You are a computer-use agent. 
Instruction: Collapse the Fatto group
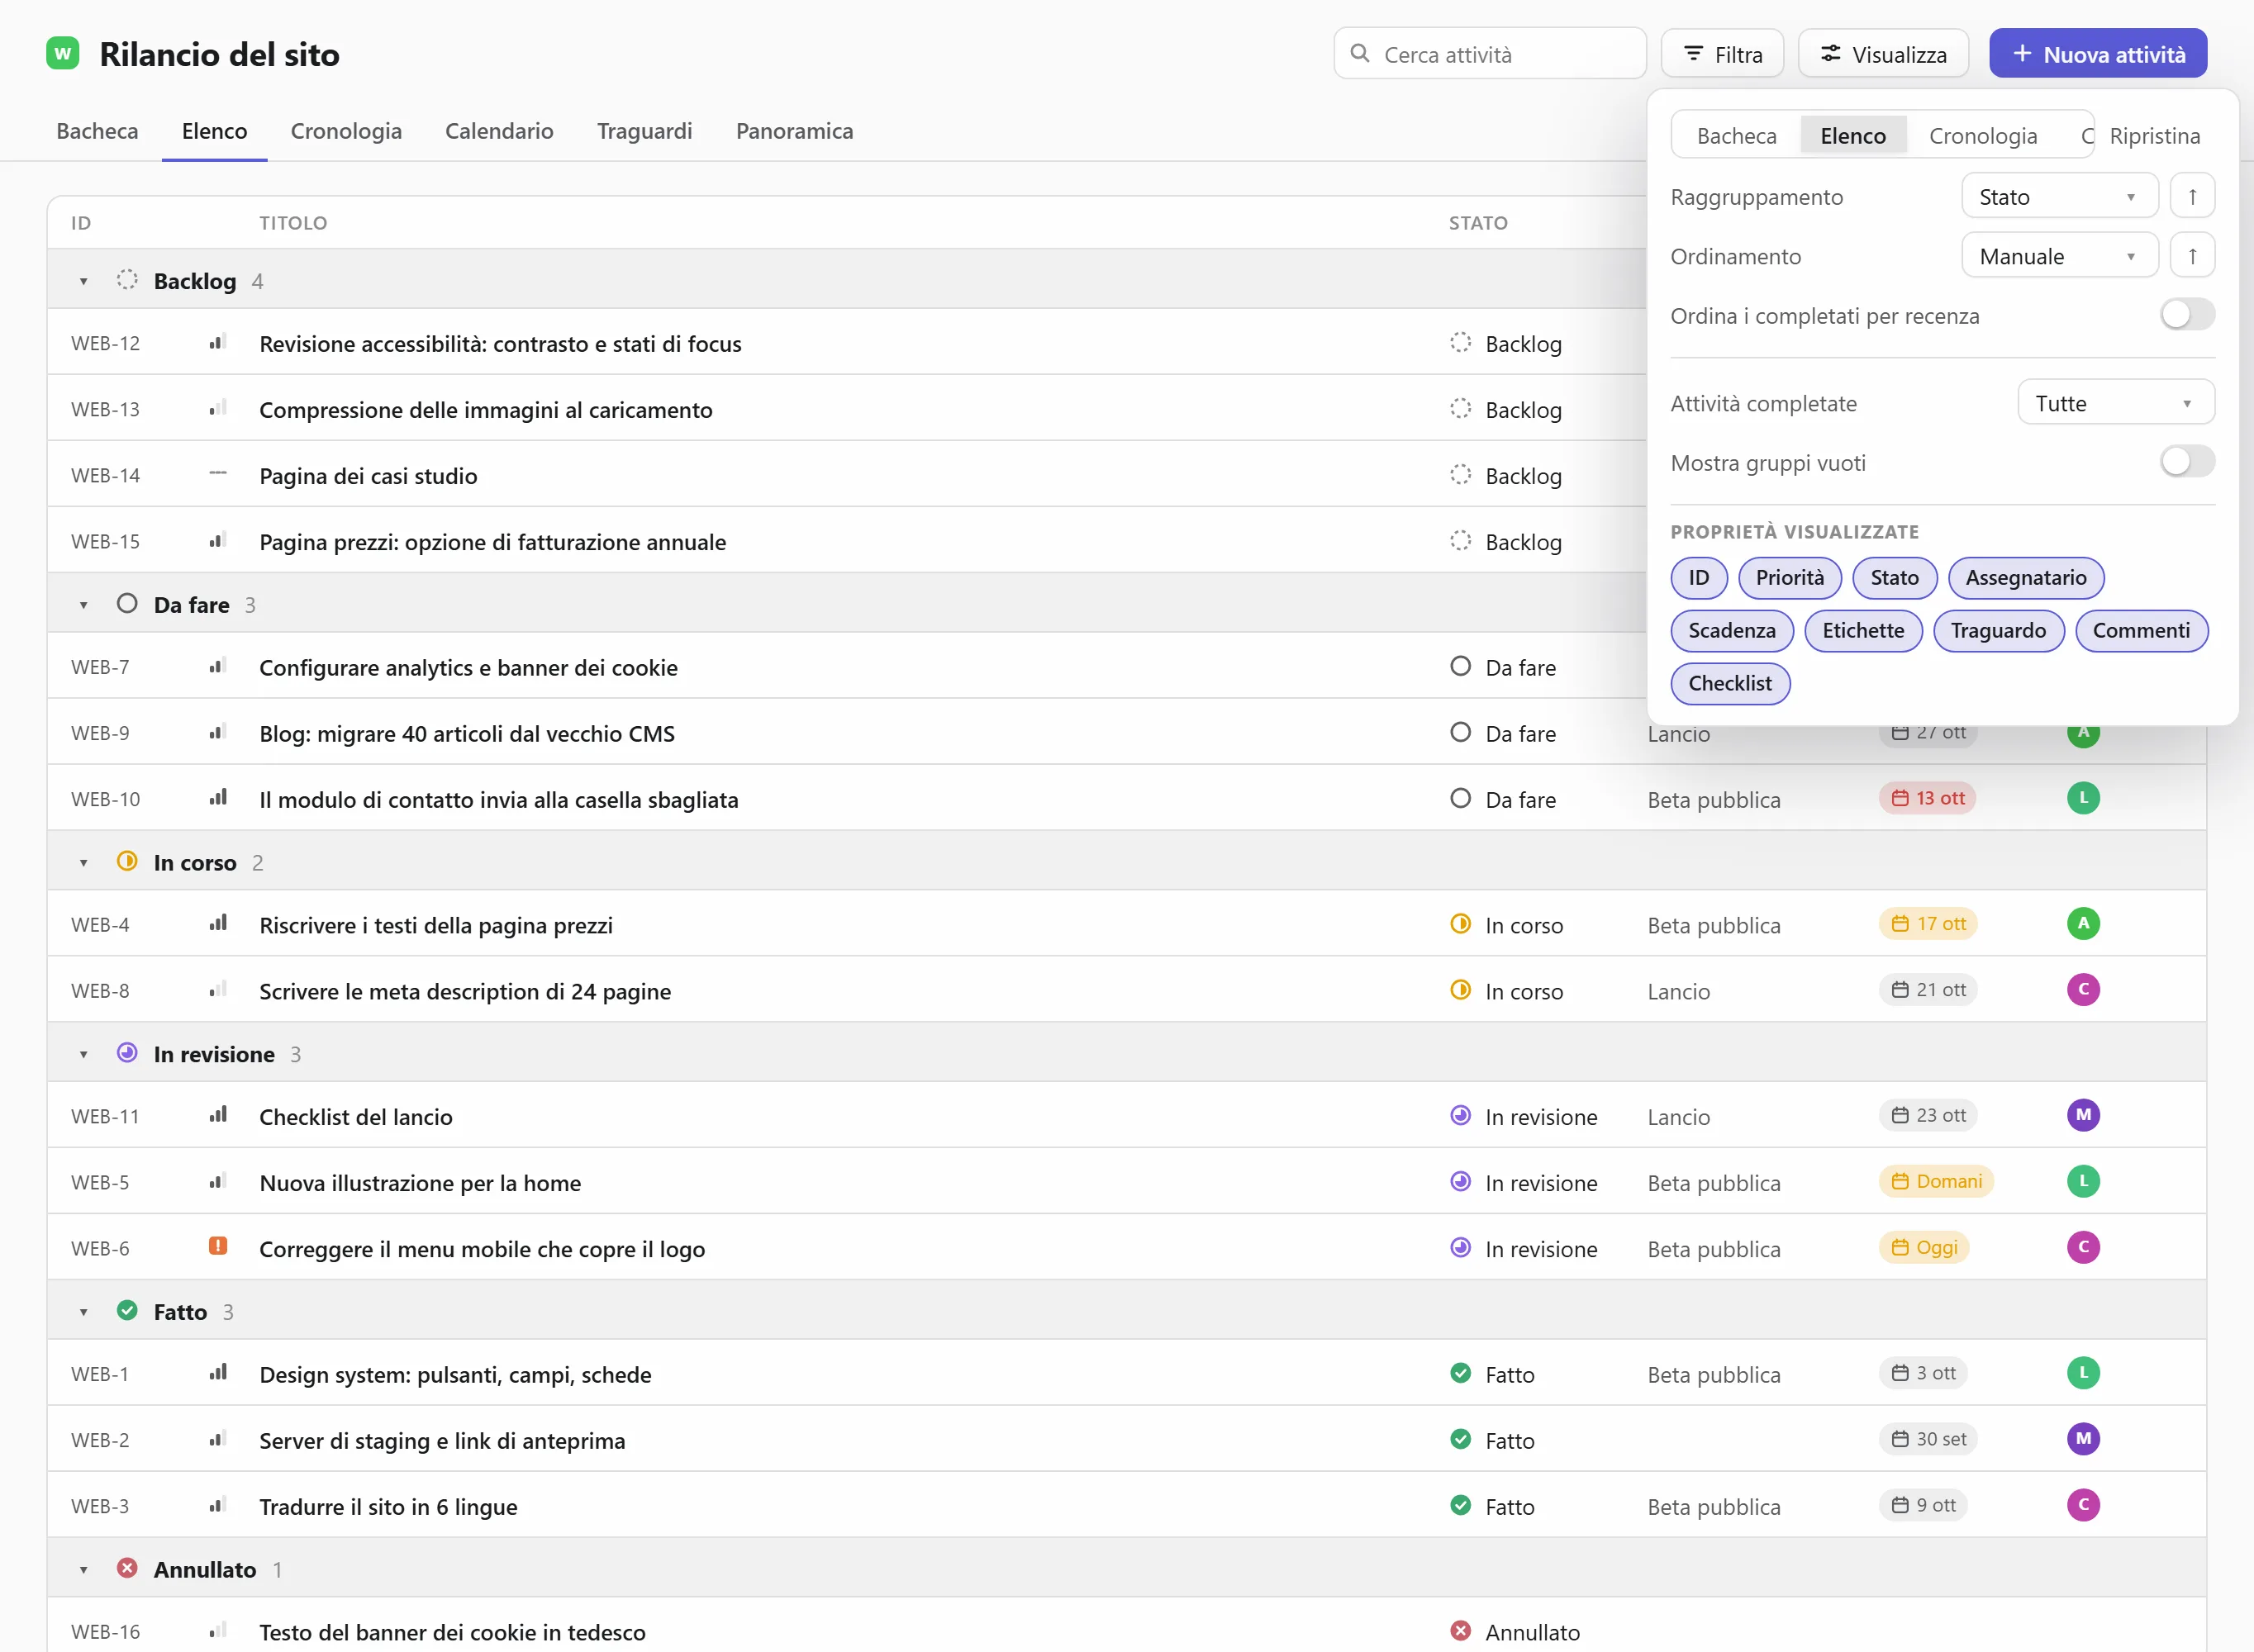84,1312
